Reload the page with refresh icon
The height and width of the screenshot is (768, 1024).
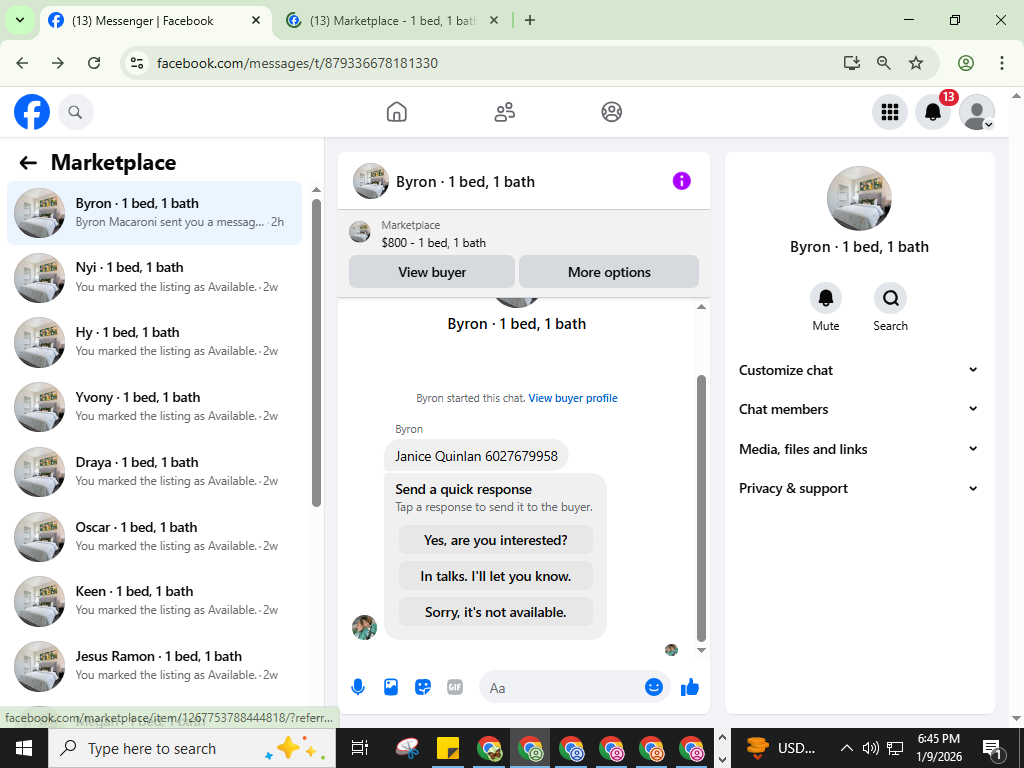pos(94,63)
